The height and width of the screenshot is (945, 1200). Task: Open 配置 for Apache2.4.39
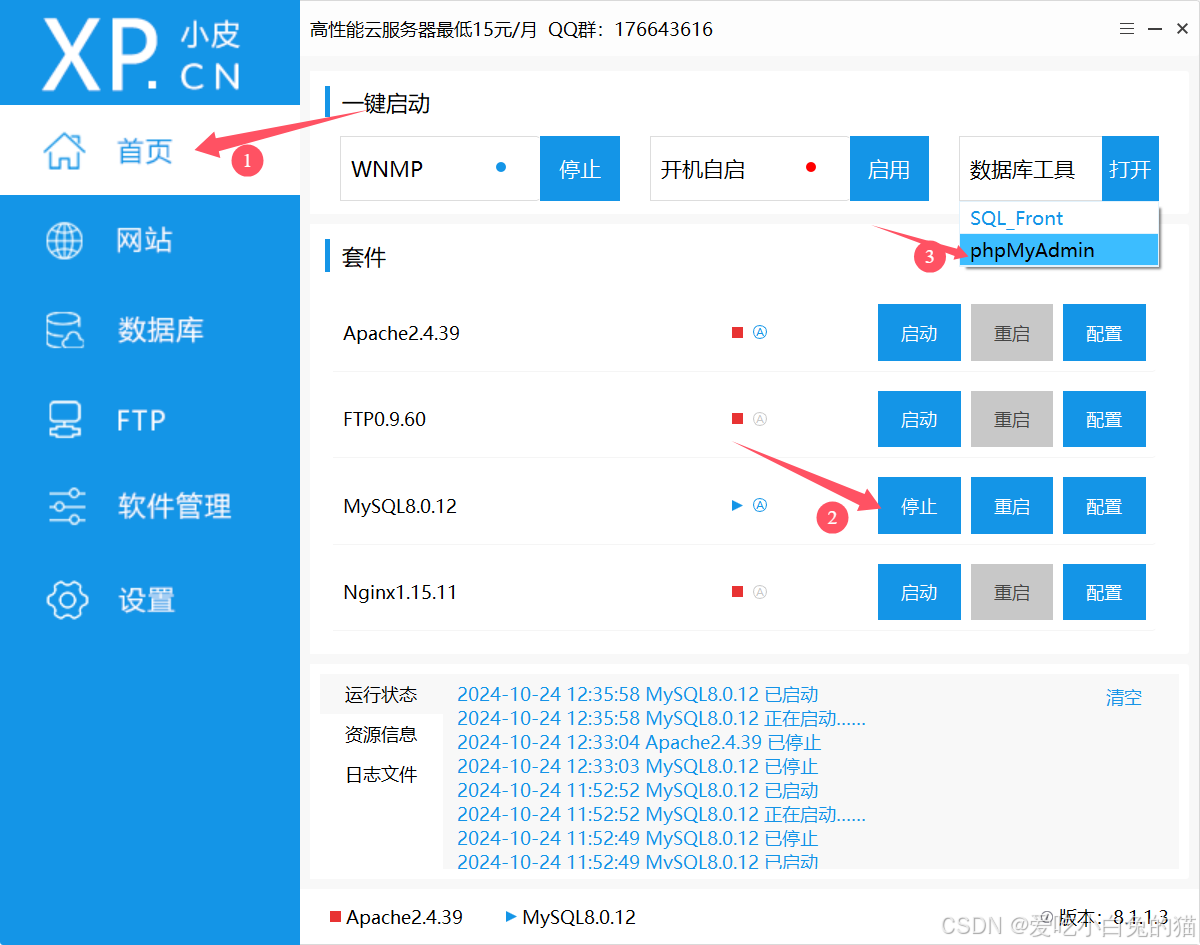coord(1104,333)
